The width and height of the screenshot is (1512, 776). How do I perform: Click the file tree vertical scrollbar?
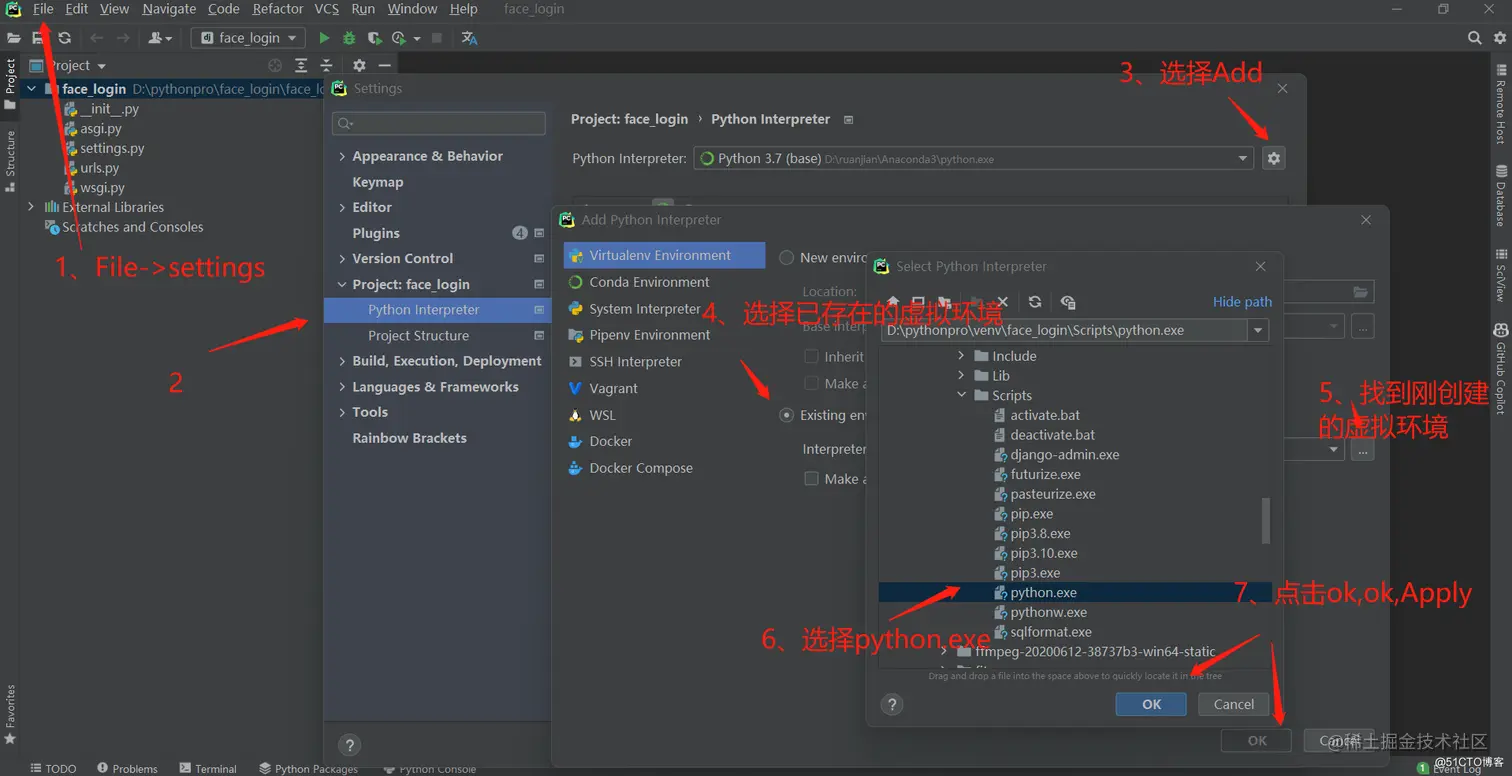(x=1265, y=521)
